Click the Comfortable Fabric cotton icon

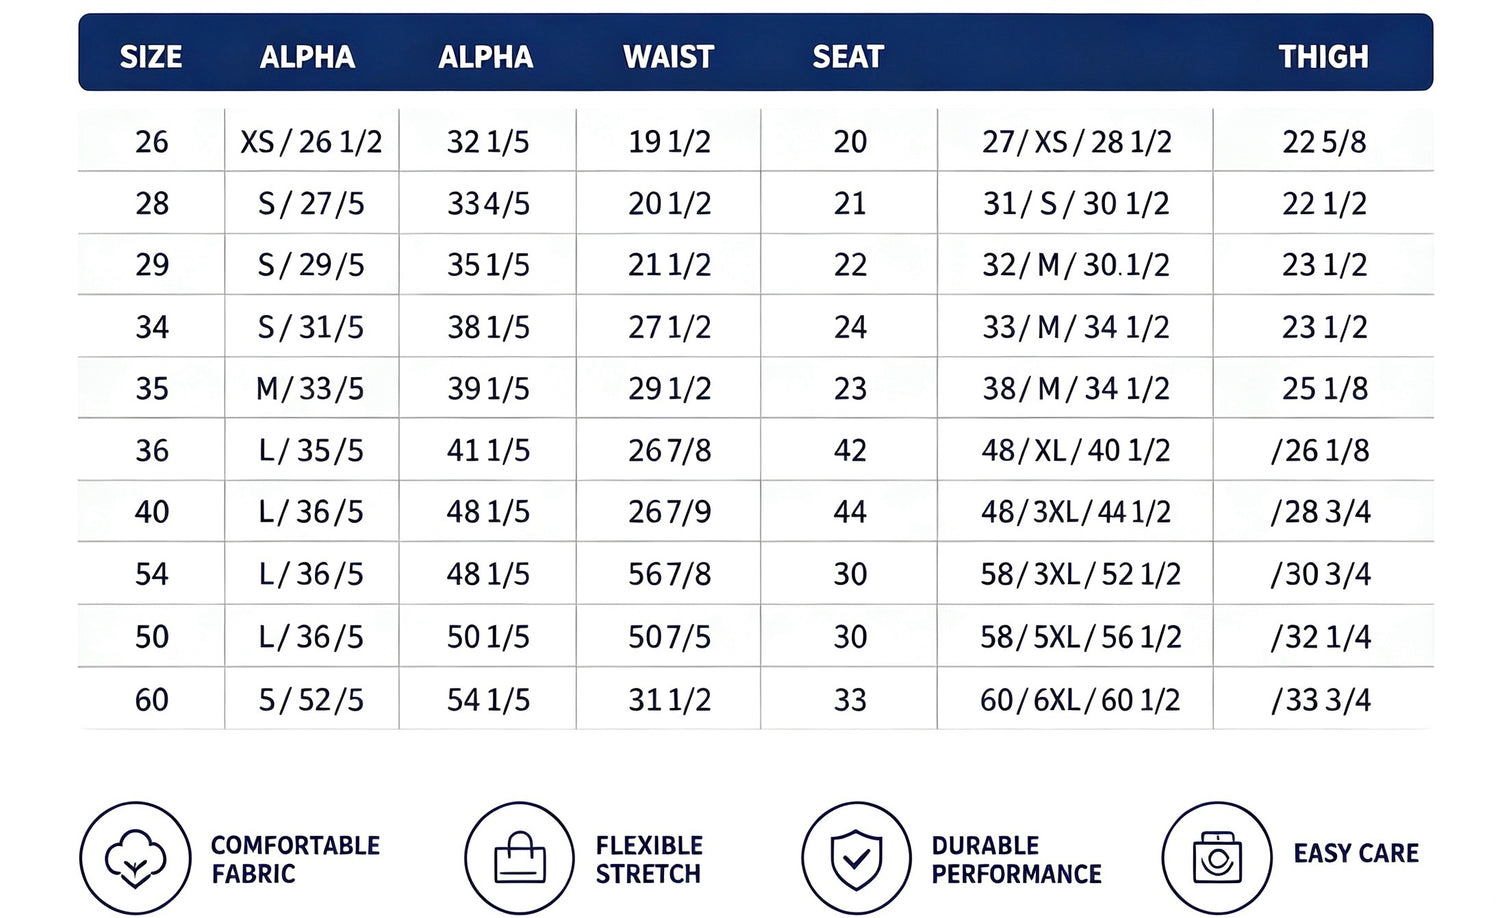[135, 858]
